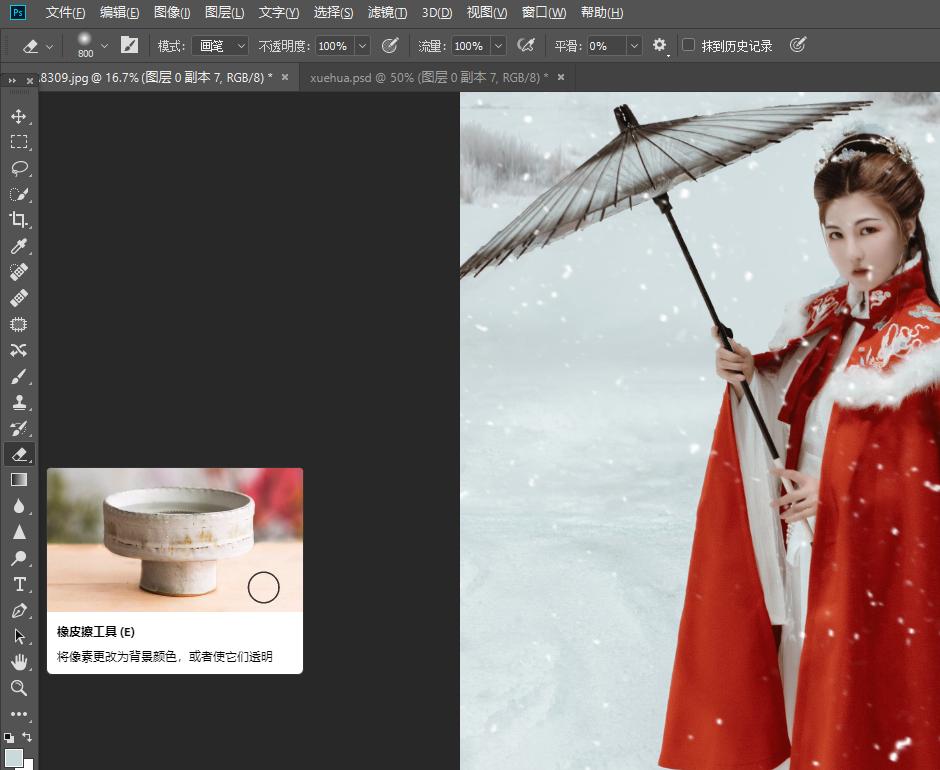Choose the Hand tool
The height and width of the screenshot is (770, 940).
pyautogui.click(x=18, y=662)
